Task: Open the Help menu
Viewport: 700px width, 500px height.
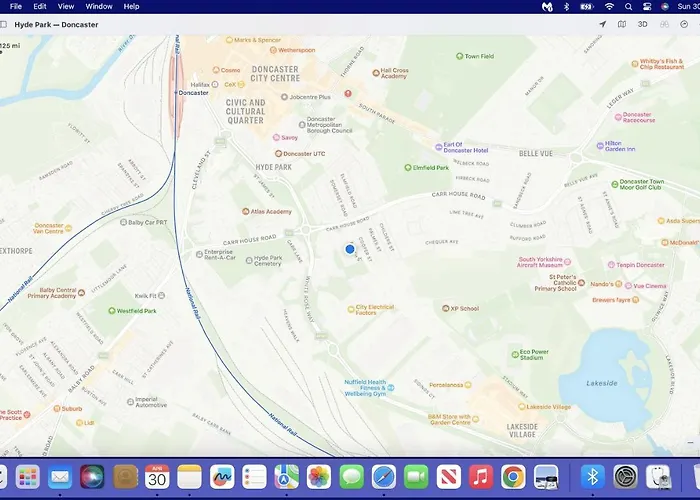Action: tap(131, 6)
